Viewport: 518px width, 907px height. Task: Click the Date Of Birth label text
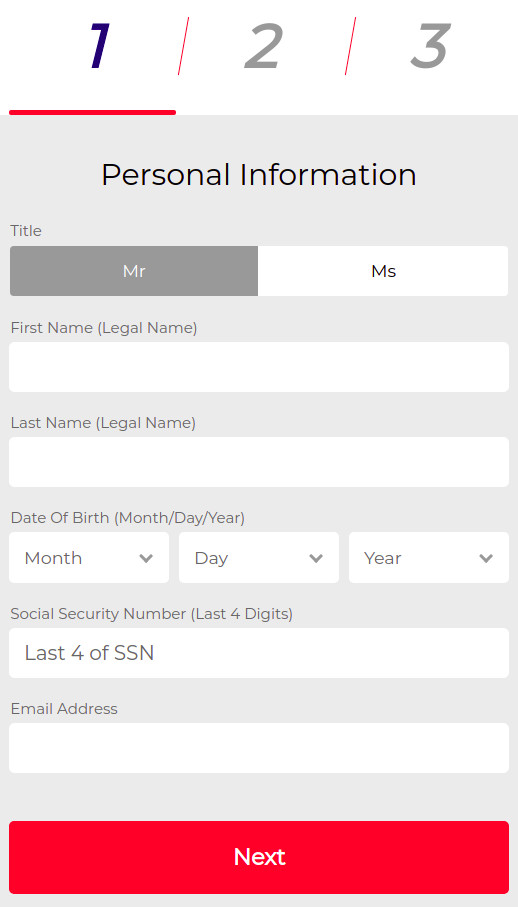pyautogui.click(x=128, y=518)
